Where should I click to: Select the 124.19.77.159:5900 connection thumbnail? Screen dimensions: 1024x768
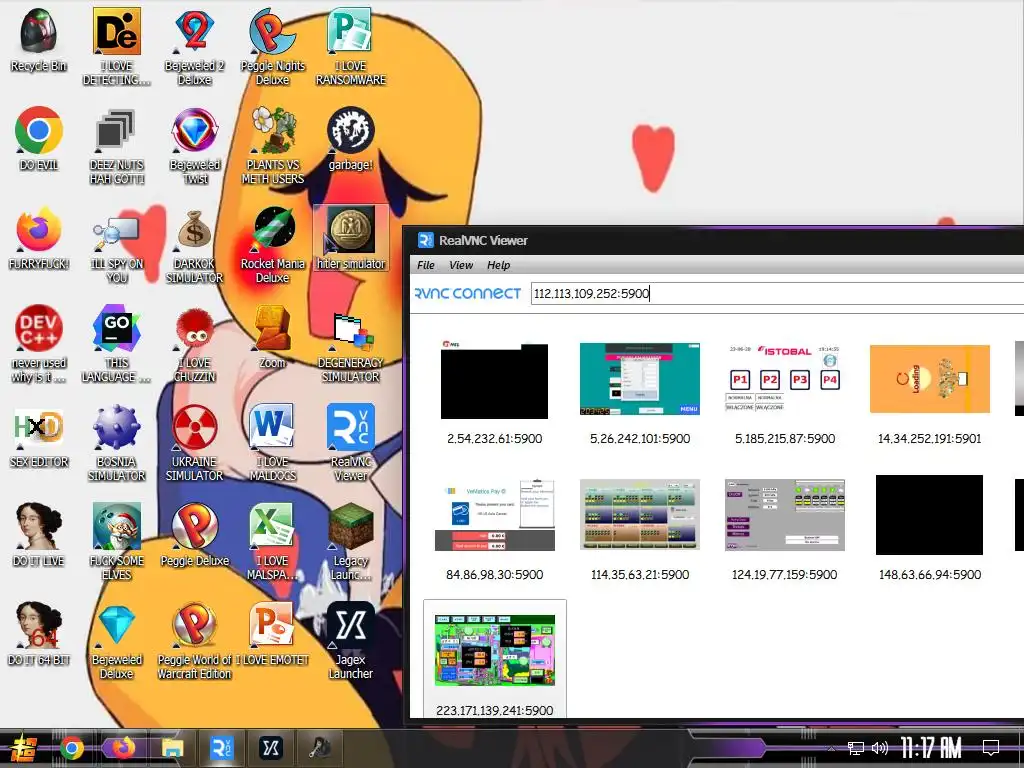click(785, 515)
